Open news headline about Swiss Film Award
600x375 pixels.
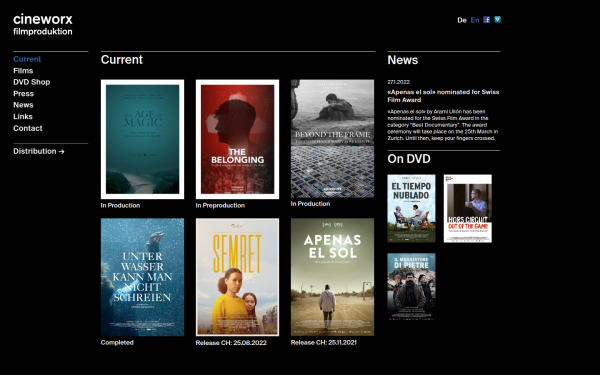tap(443, 96)
